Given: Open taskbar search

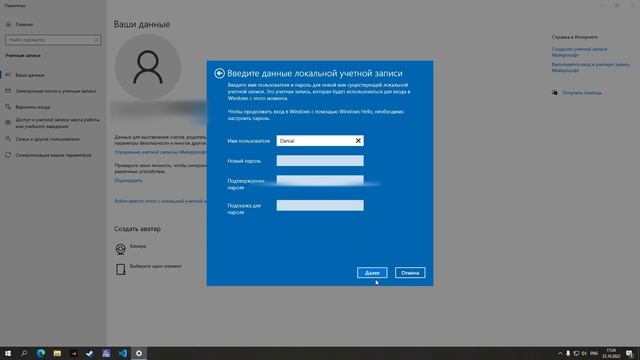Looking at the screenshot, I should point(24,353).
